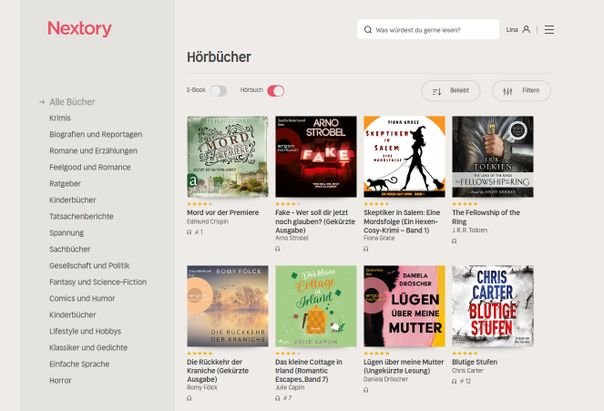Expand the Filtern filter options
Viewport: 604px width, 411px height.
coord(521,91)
